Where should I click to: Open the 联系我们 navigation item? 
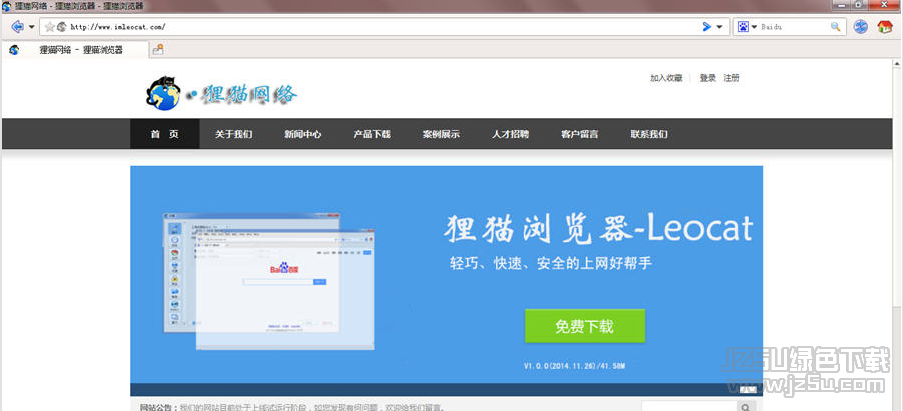coord(648,134)
